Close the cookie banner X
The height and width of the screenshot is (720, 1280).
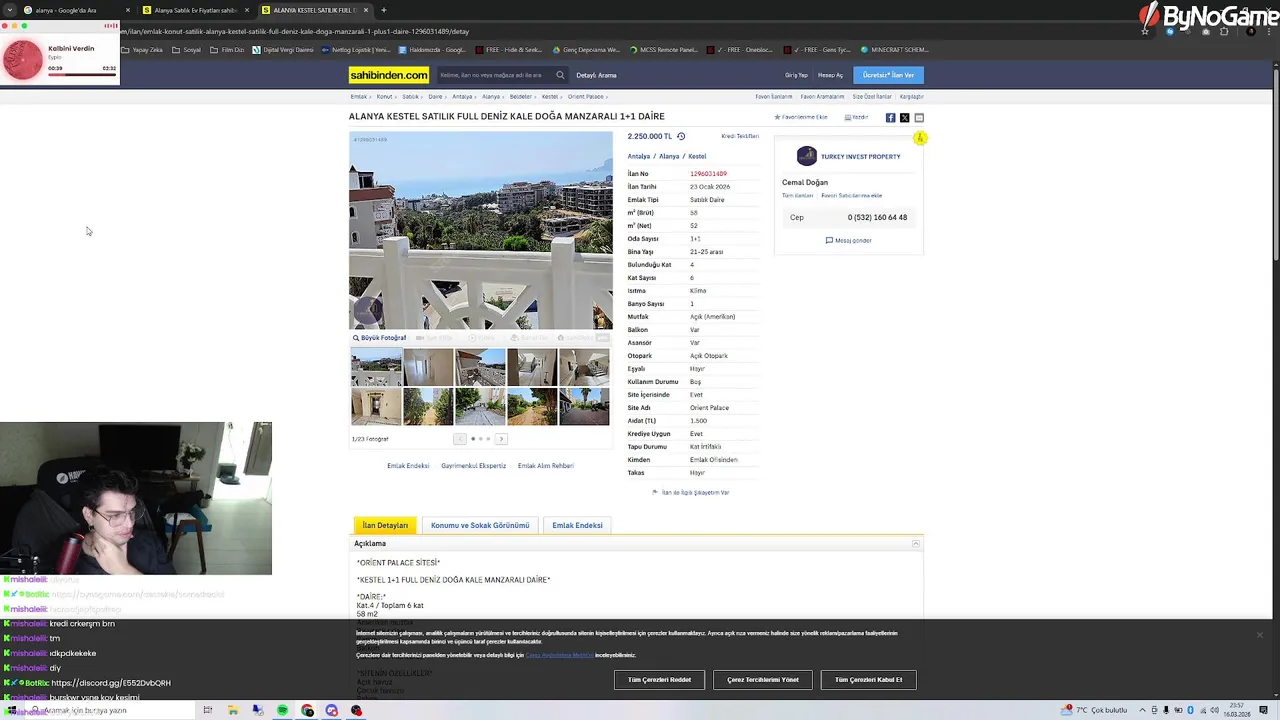[x=1259, y=635]
